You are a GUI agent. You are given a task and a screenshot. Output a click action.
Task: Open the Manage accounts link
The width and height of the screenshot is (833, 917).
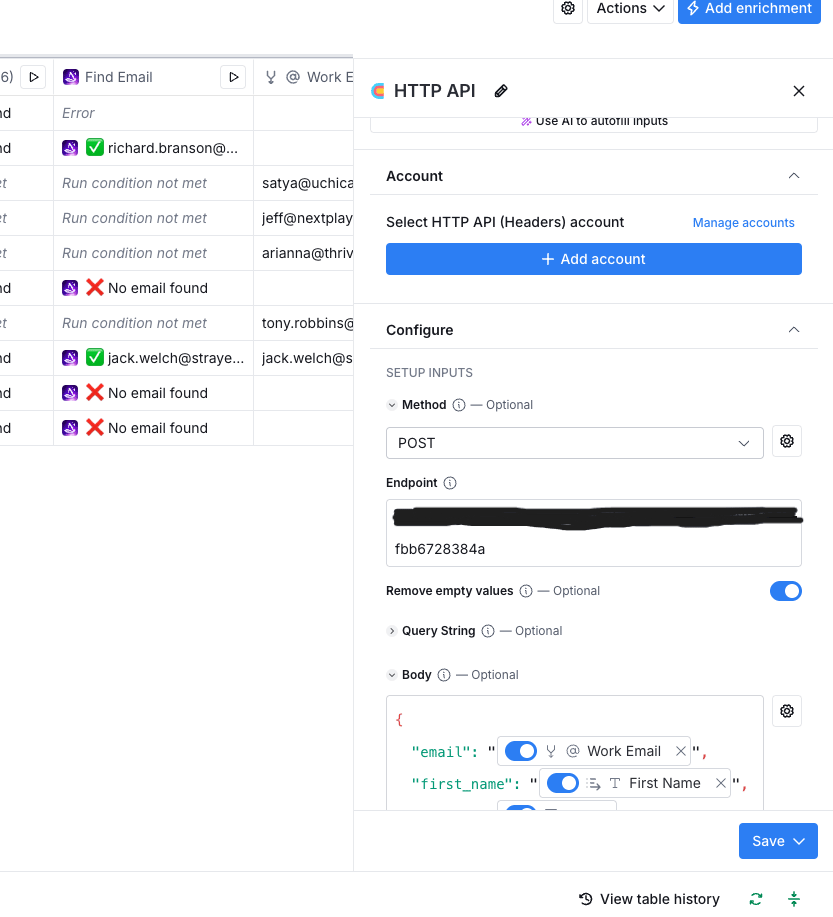[x=743, y=223]
